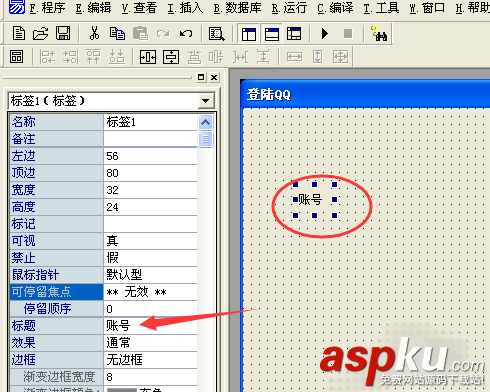Viewport: 490px width, 392px height.
Task: Open the 鼠标指针 value 默认型
Action: [x=150, y=275]
